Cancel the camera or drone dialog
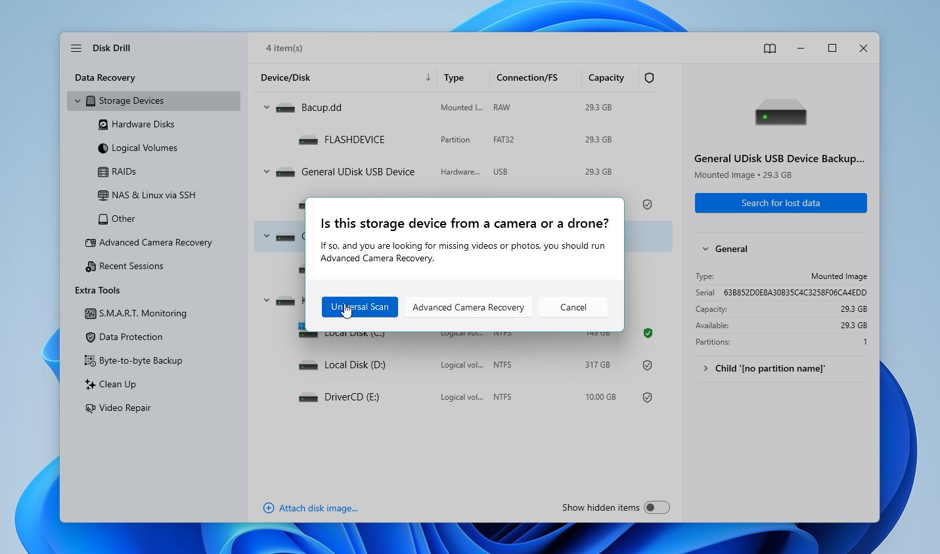Viewport: 940px width, 554px height. tap(573, 307)
